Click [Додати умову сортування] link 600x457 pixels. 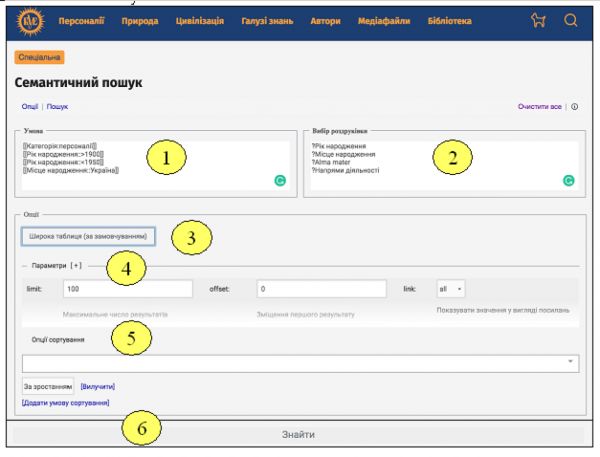[x=65, y=403]
